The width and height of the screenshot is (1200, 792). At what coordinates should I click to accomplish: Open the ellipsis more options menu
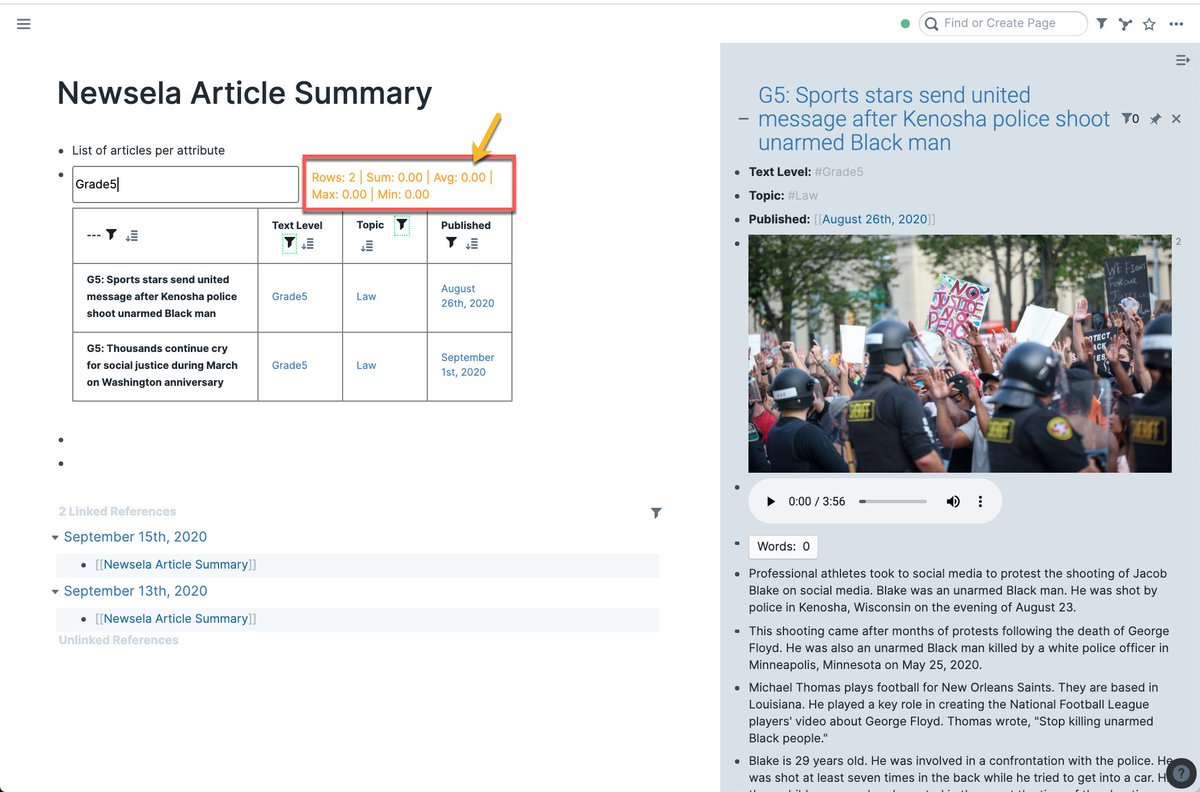click(x=1176, y=23)
